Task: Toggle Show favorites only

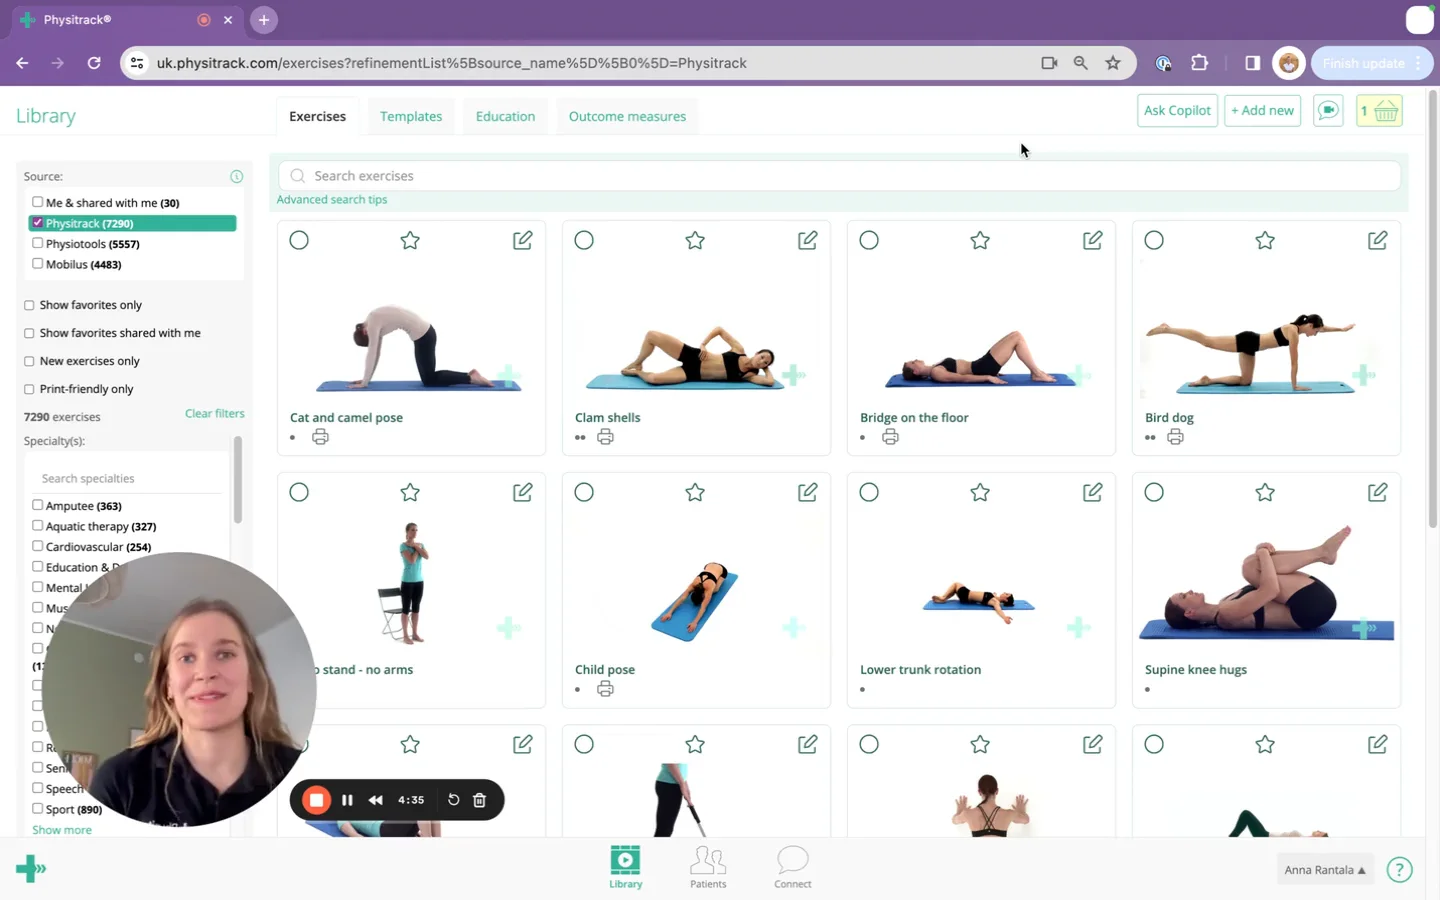Action: [x=29, y=305]
